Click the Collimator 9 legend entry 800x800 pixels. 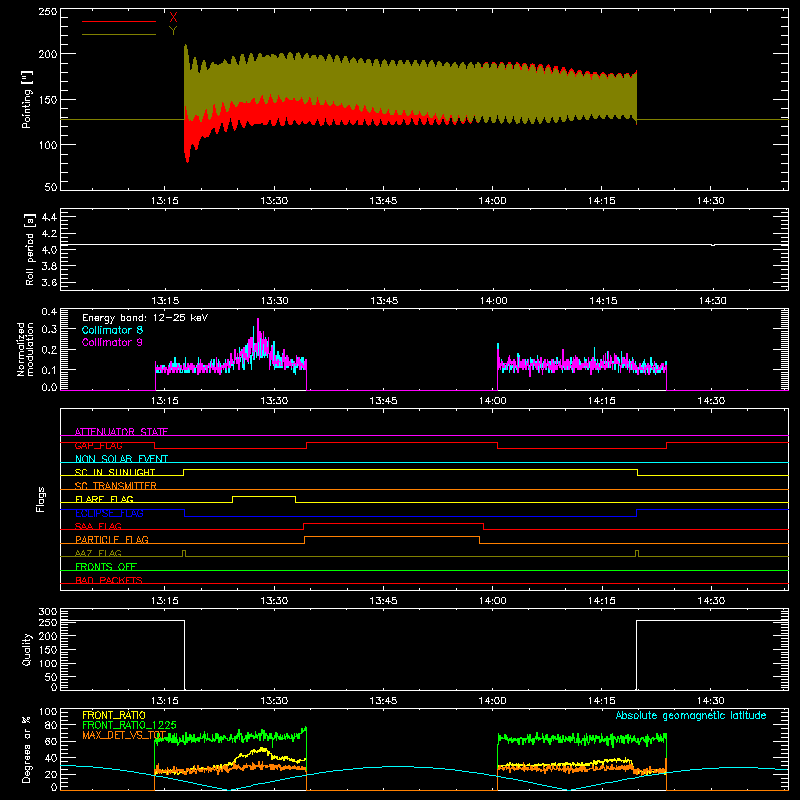click(x=112, y=342)
